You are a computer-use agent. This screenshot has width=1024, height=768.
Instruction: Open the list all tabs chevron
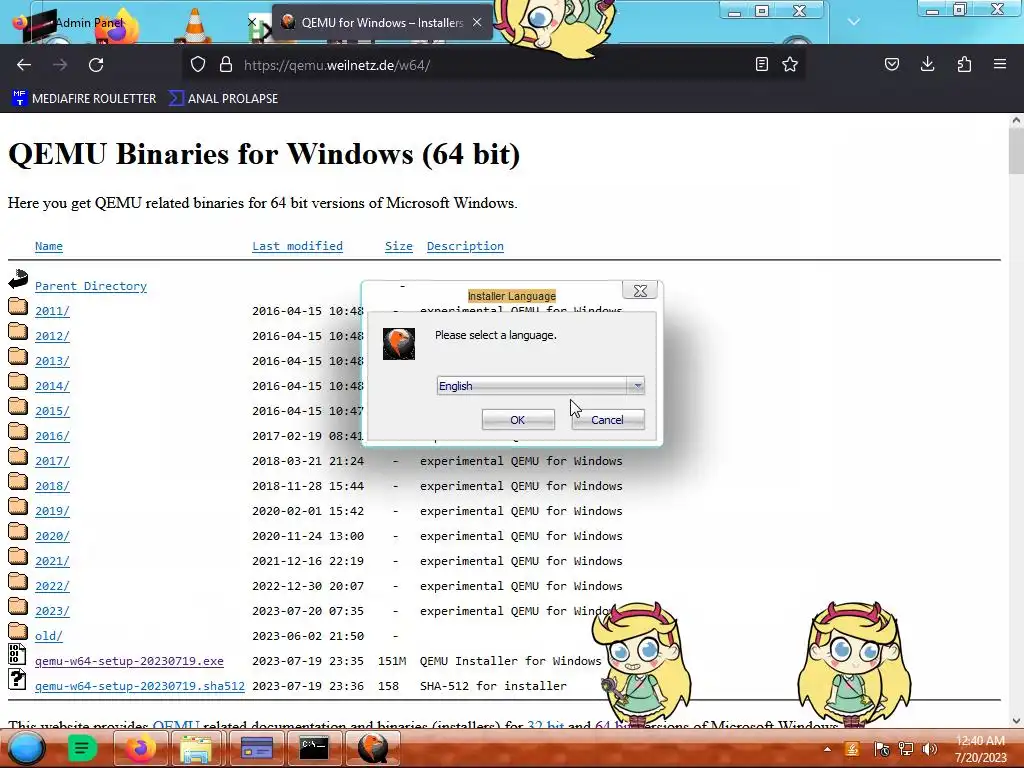854,22
